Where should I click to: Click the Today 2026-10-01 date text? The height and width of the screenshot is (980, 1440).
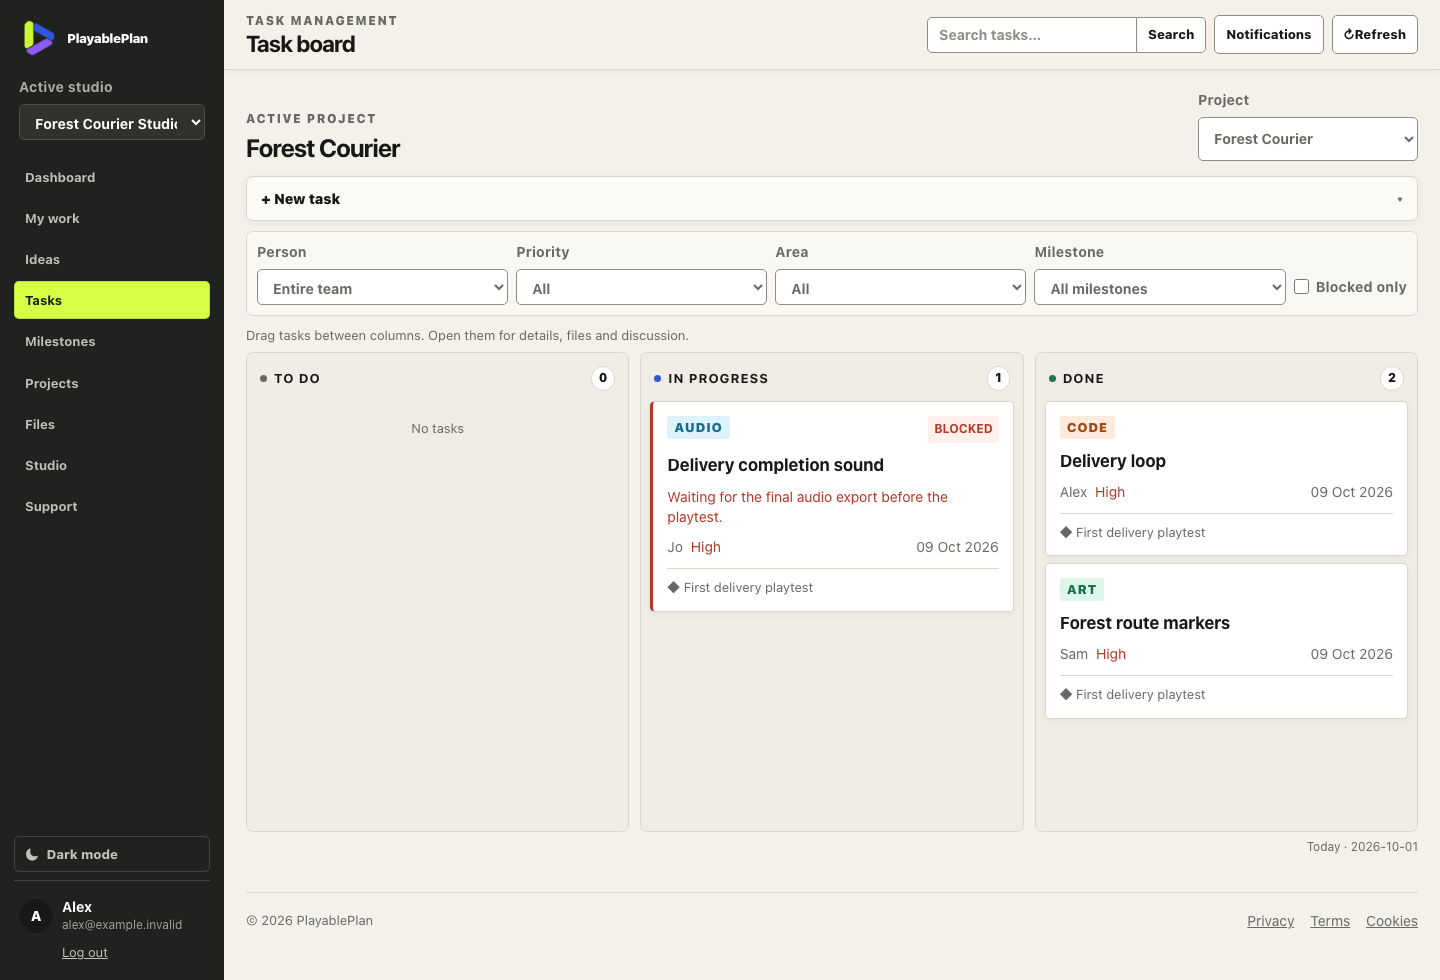point(1362,847)
